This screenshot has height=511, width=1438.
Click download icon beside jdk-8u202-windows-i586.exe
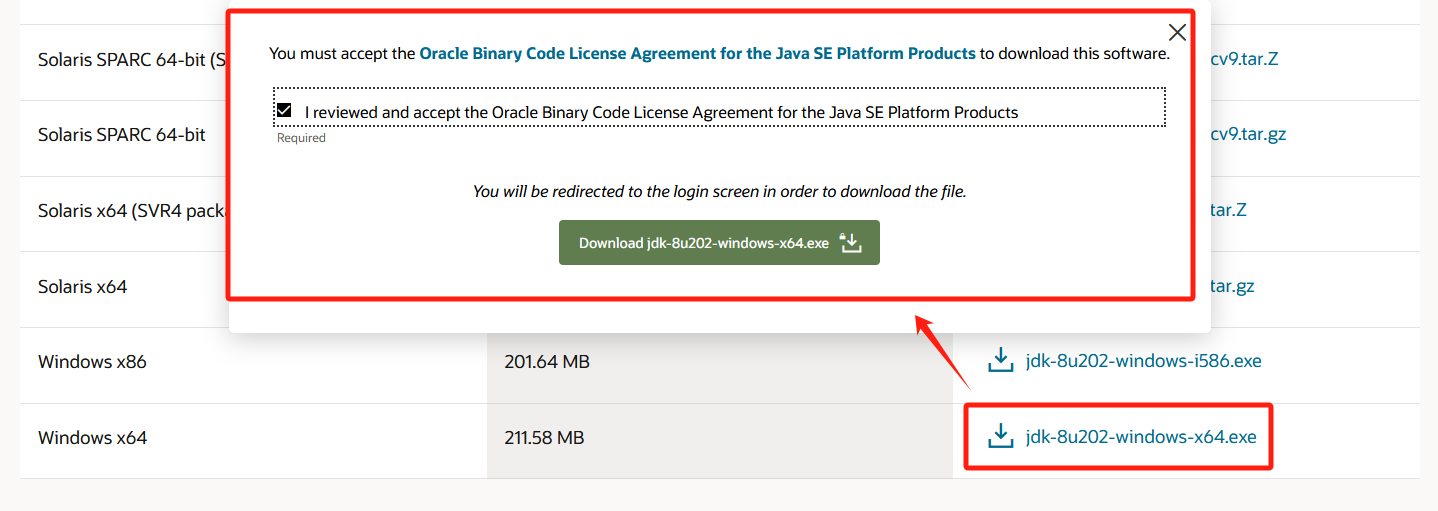click(x=1001, y=360)
